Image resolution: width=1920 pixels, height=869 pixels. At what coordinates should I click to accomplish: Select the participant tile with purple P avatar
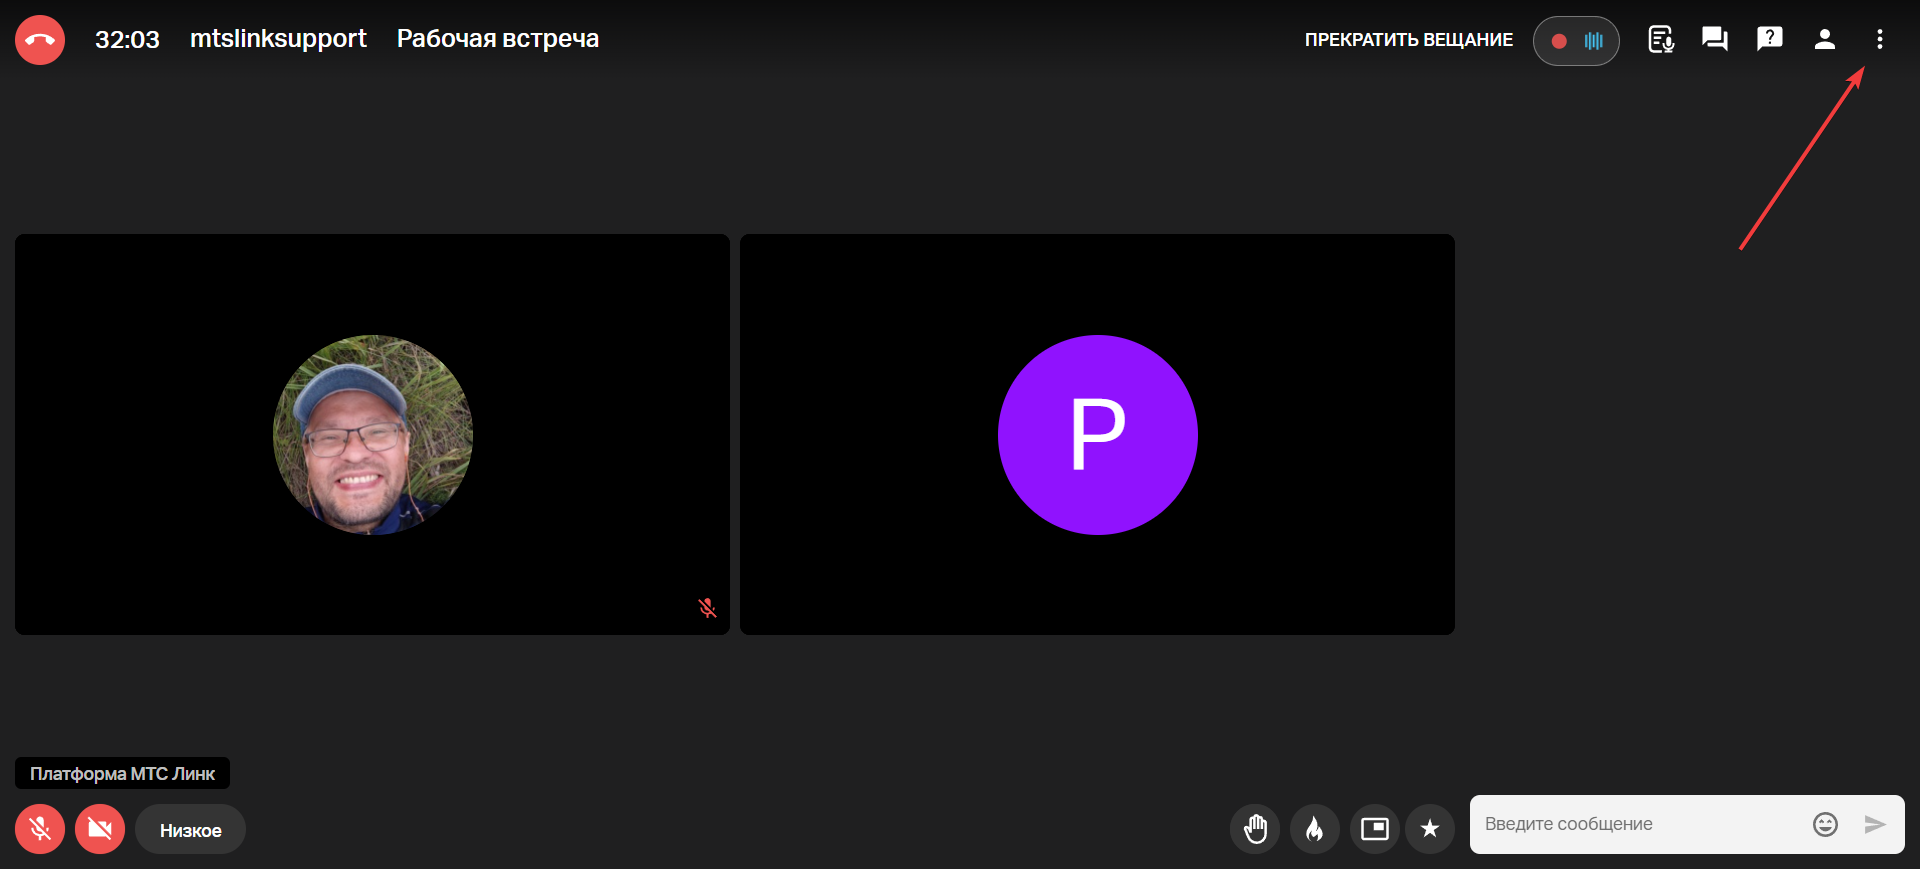pyautogui.click(x=1097, y=434)
